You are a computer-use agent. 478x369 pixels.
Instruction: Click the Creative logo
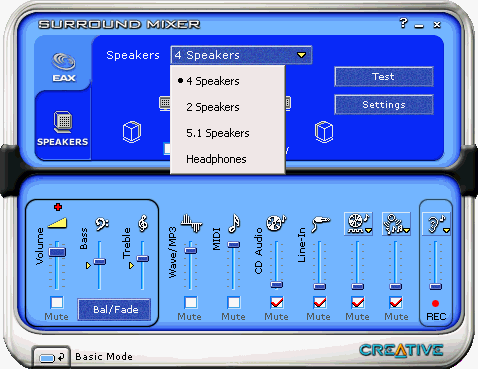[401, 351]
